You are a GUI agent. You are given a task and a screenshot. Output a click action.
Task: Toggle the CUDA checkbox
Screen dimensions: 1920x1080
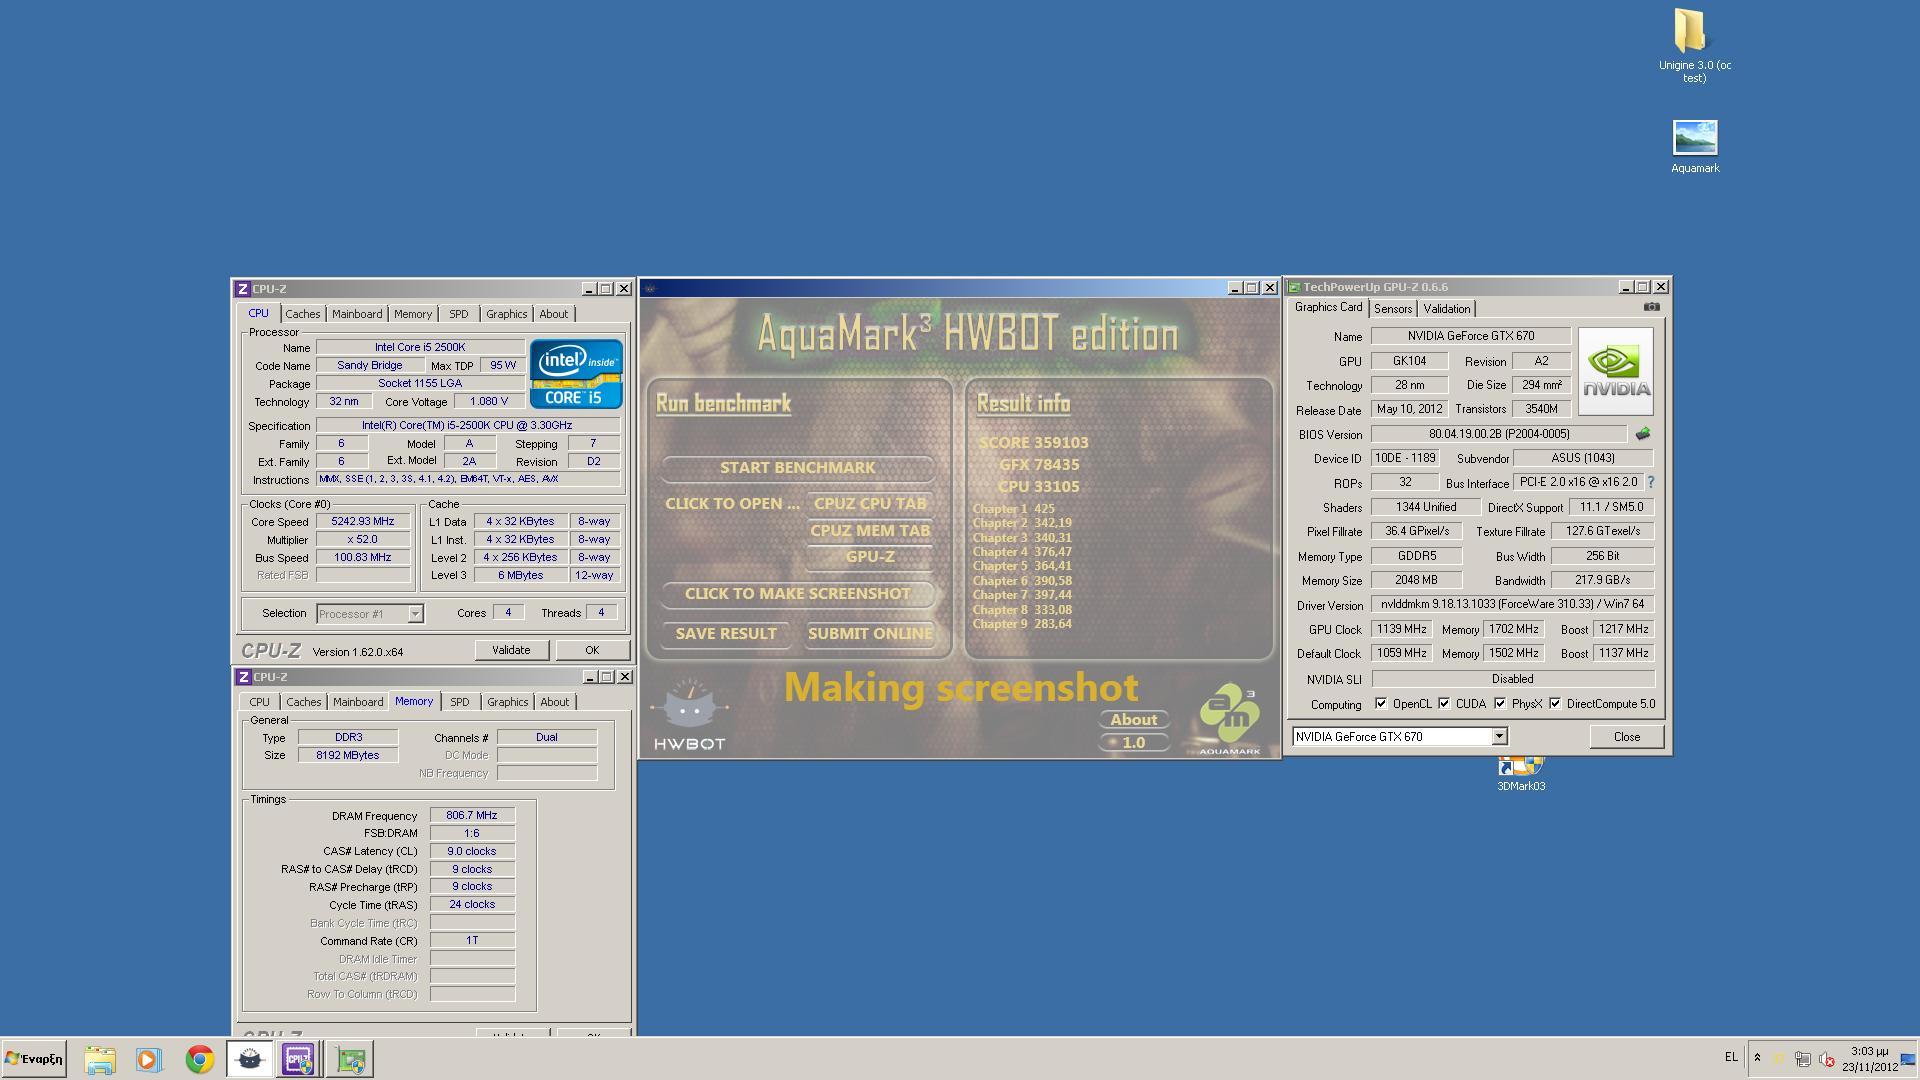[1444, 704]
